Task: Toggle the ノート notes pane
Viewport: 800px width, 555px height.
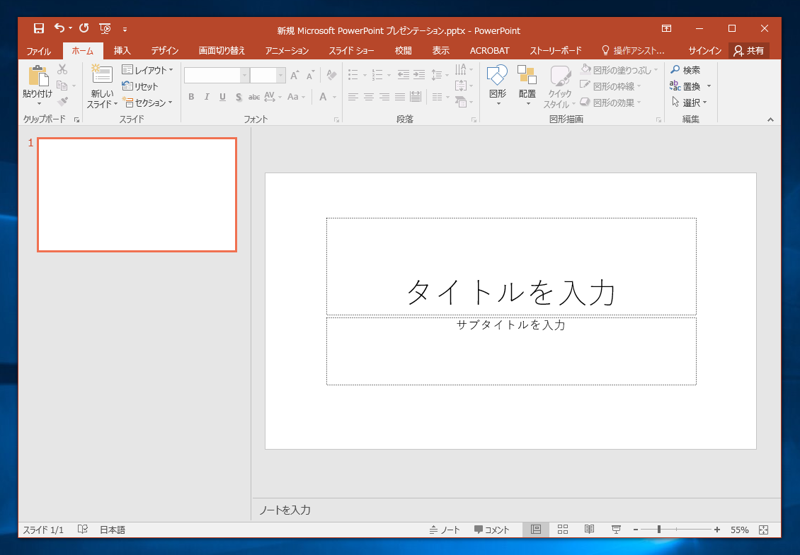Action: [x=445, y=530]
